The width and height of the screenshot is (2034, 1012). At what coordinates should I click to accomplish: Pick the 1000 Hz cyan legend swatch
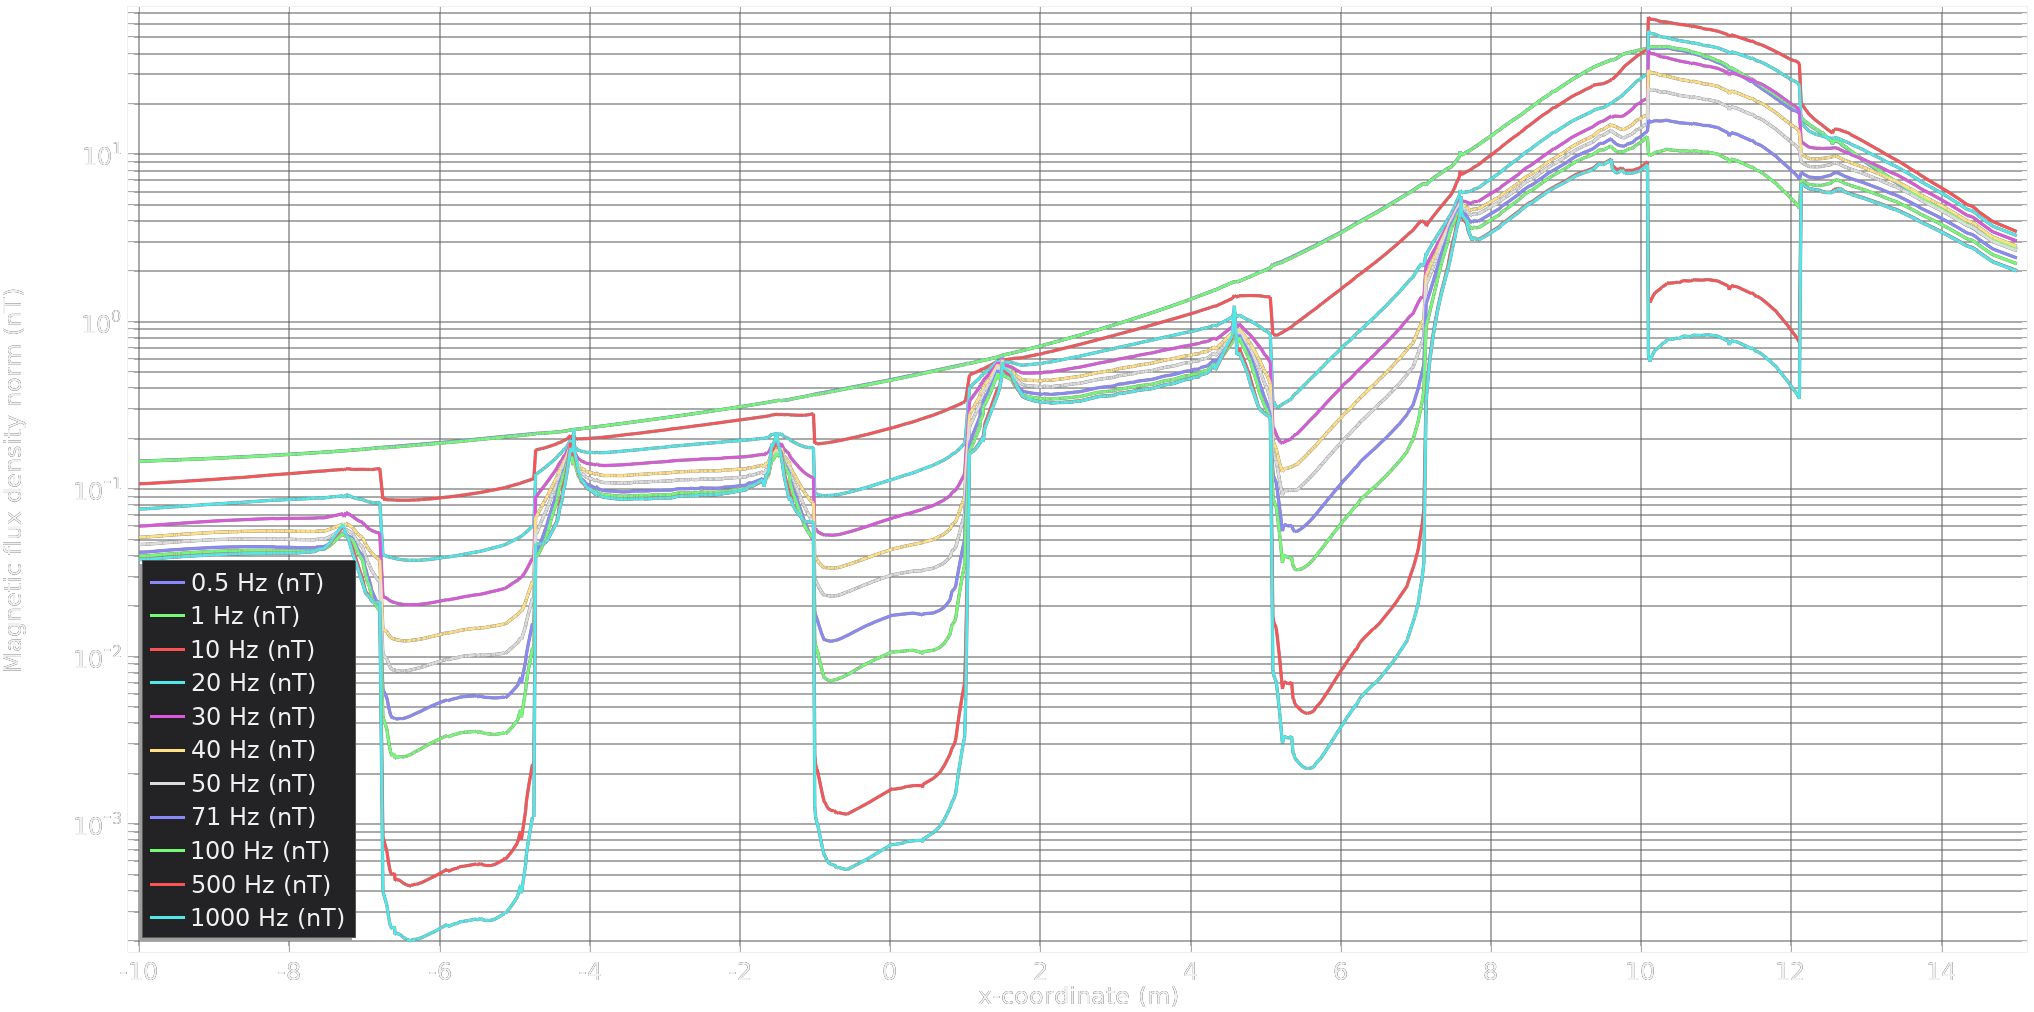(x=167, y=918)
